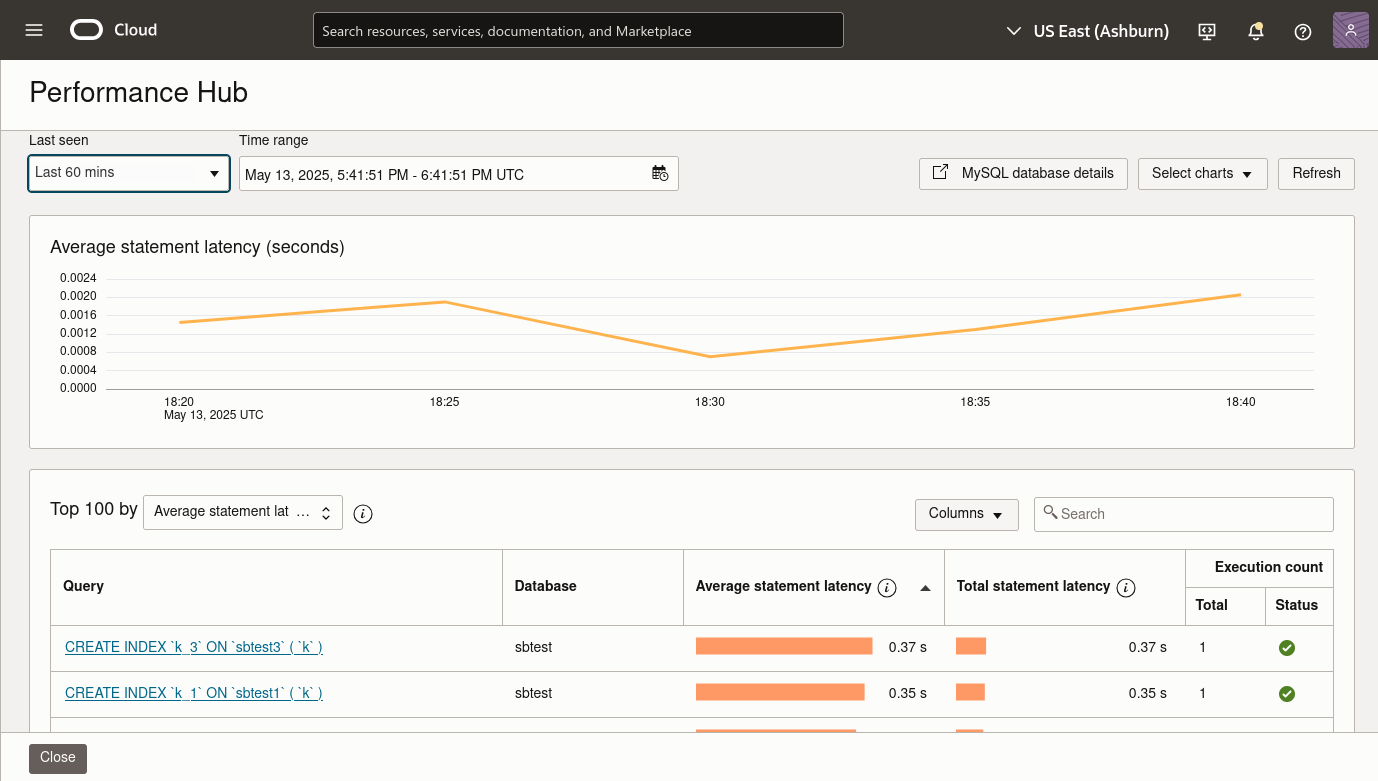
Task: Open the Cloud Shell developer console icon
Action: 1206,31
